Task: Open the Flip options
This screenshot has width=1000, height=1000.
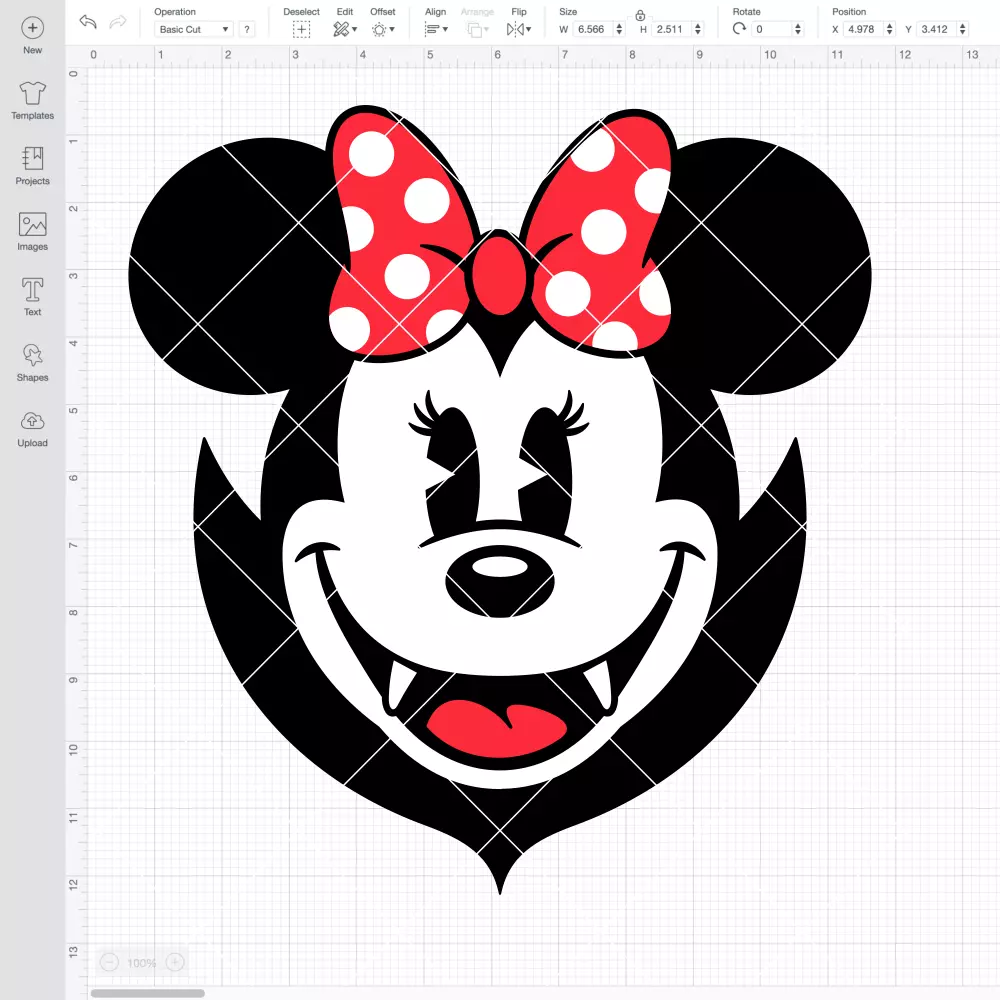Action: 518,29
